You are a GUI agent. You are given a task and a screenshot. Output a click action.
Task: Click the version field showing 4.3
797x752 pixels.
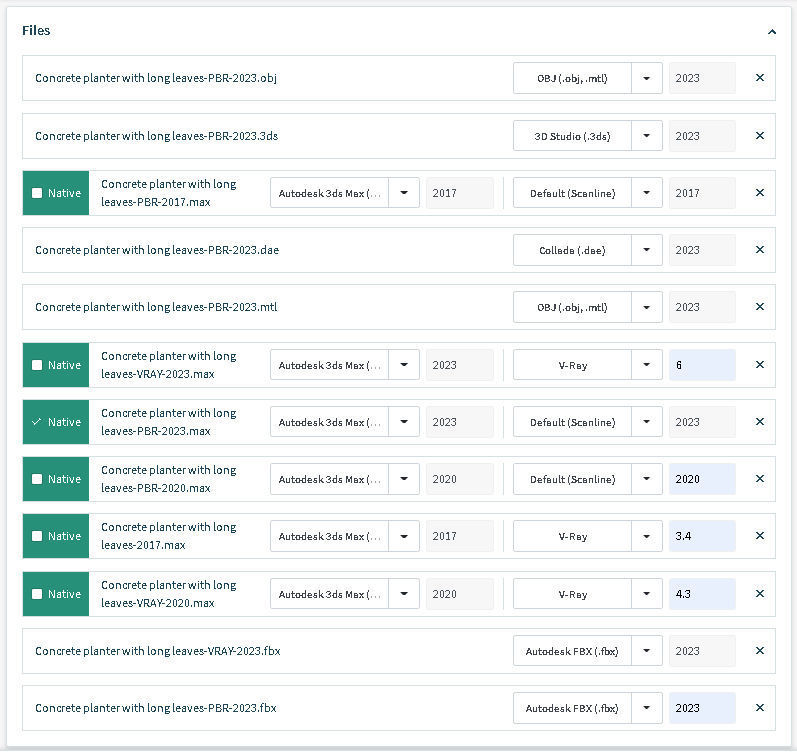(x=701, y=594)
